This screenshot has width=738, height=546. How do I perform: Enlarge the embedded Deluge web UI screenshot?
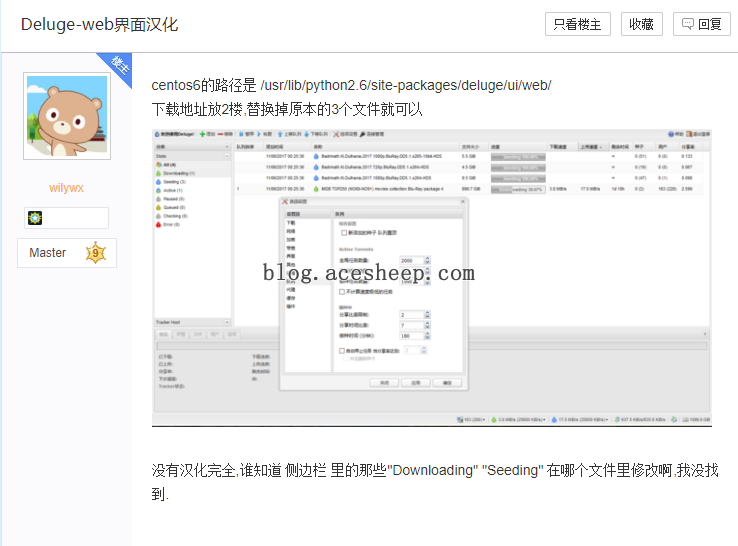pos(432,278)
